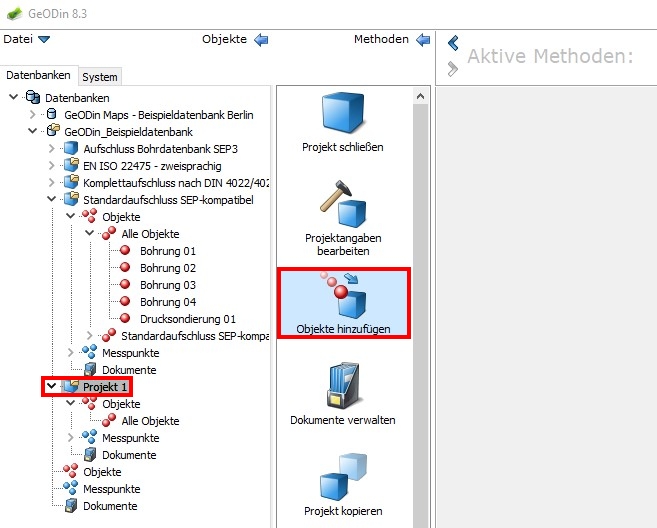The width and height of the screenshot is (657, 528).
Task: Collapse the Projekt 1 tree node
Action: coord(52,386)
